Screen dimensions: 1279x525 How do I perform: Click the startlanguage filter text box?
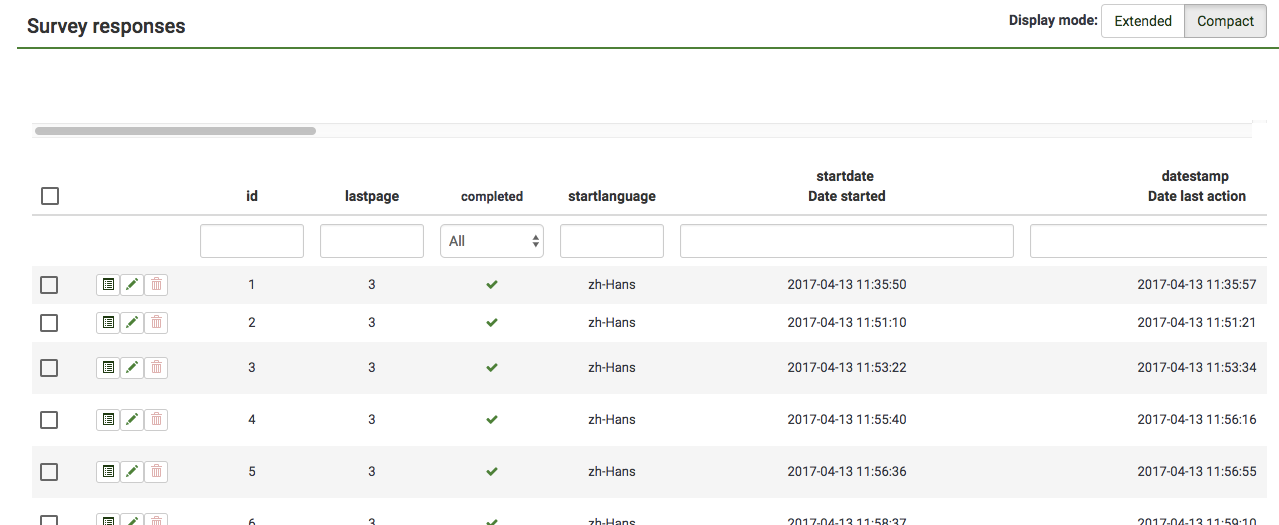coord(611,241)
